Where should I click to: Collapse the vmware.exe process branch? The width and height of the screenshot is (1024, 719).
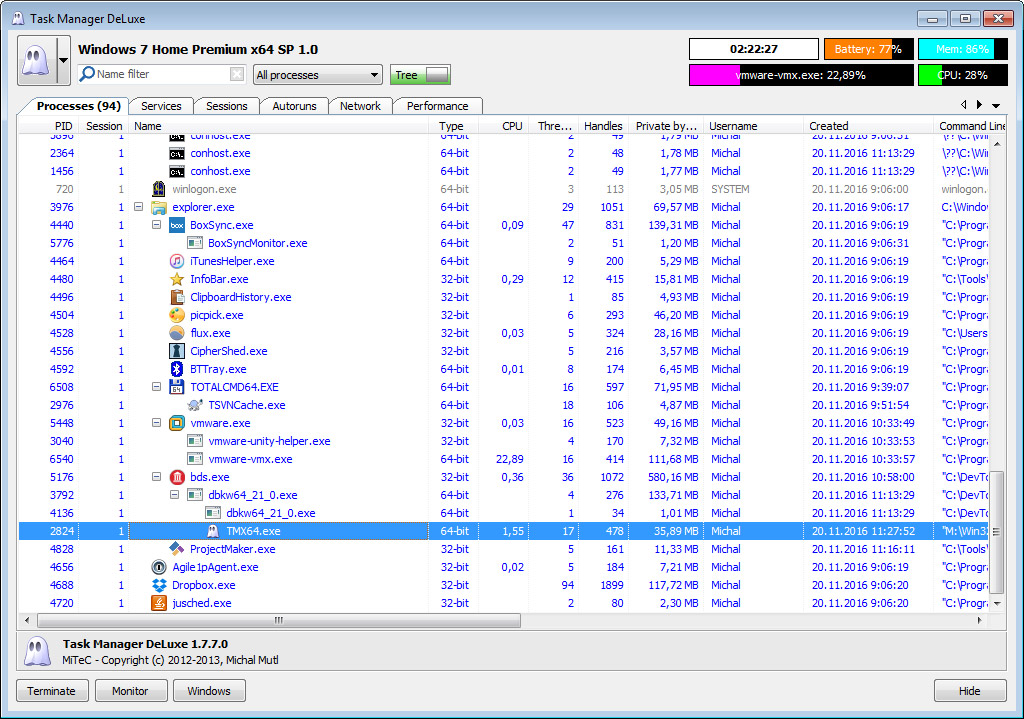click(x=156, y=423)
